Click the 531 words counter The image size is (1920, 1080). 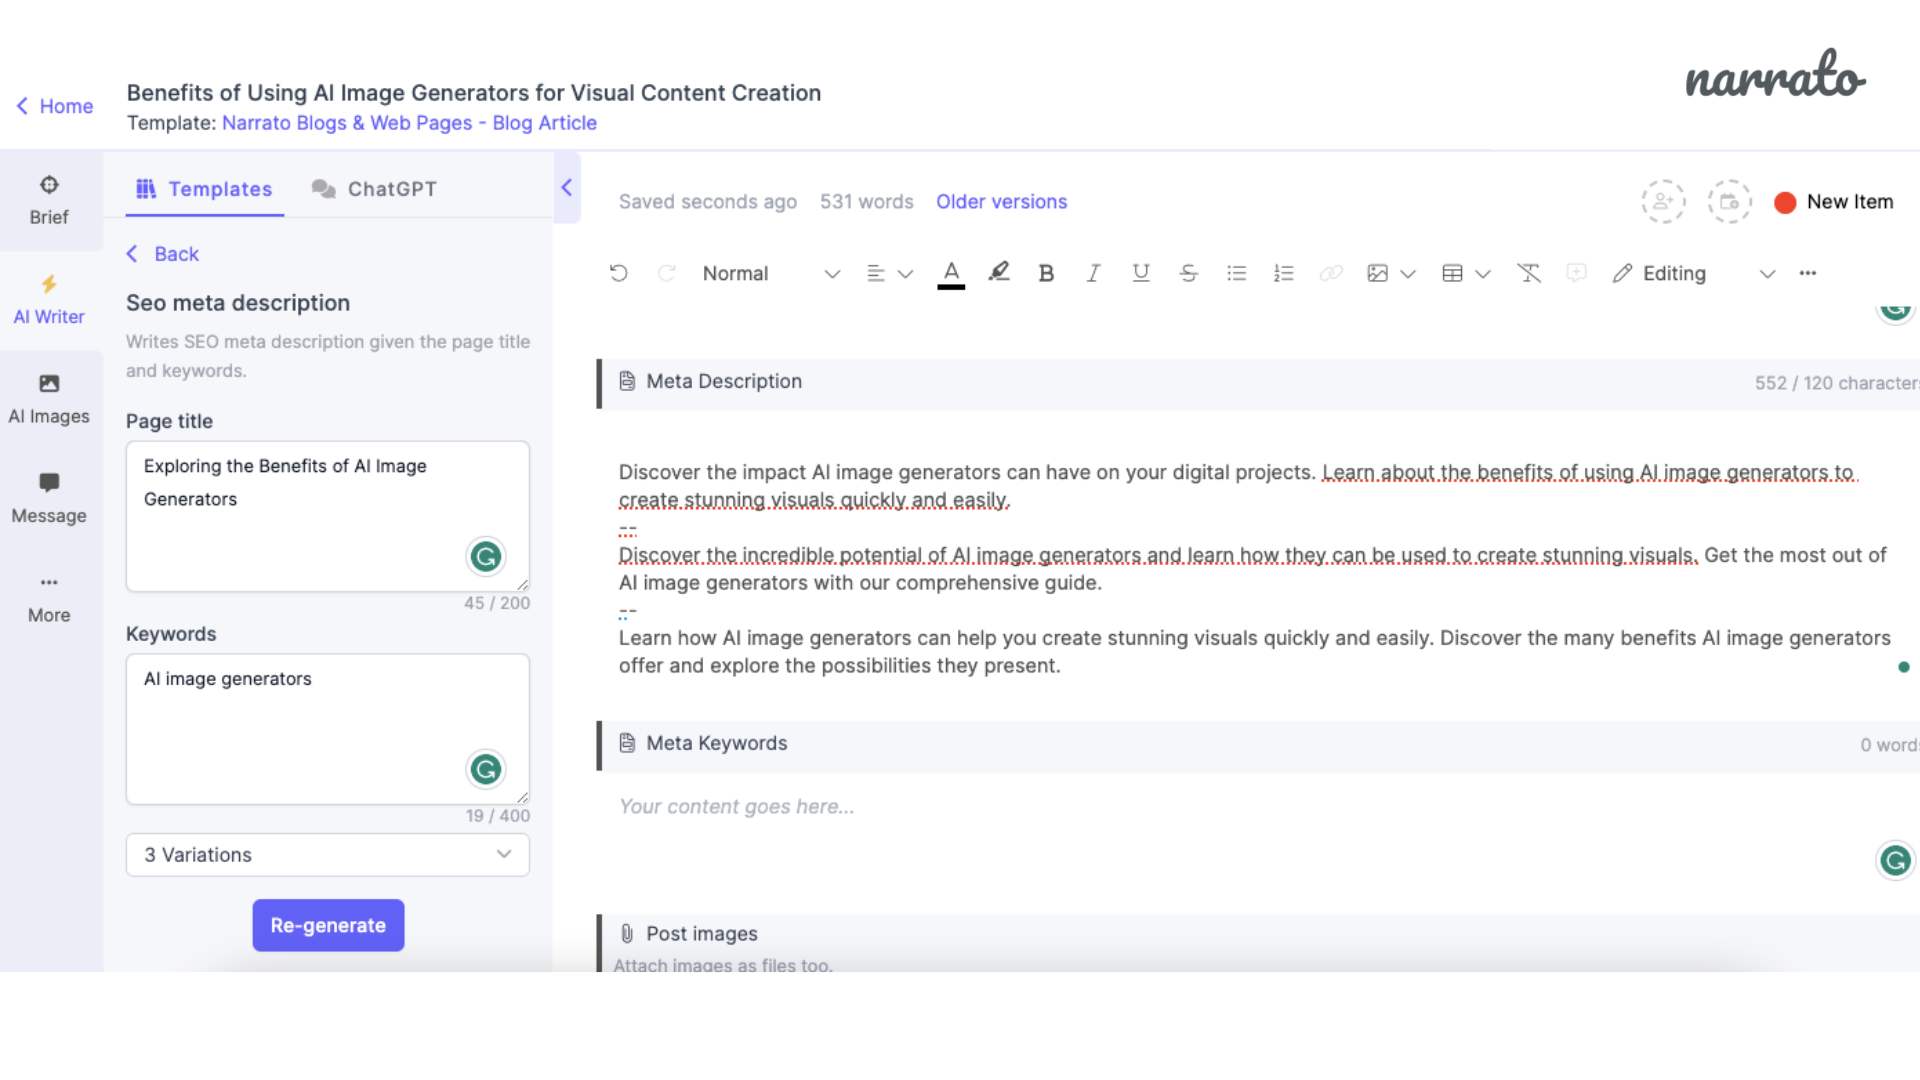tap(867, 202)
